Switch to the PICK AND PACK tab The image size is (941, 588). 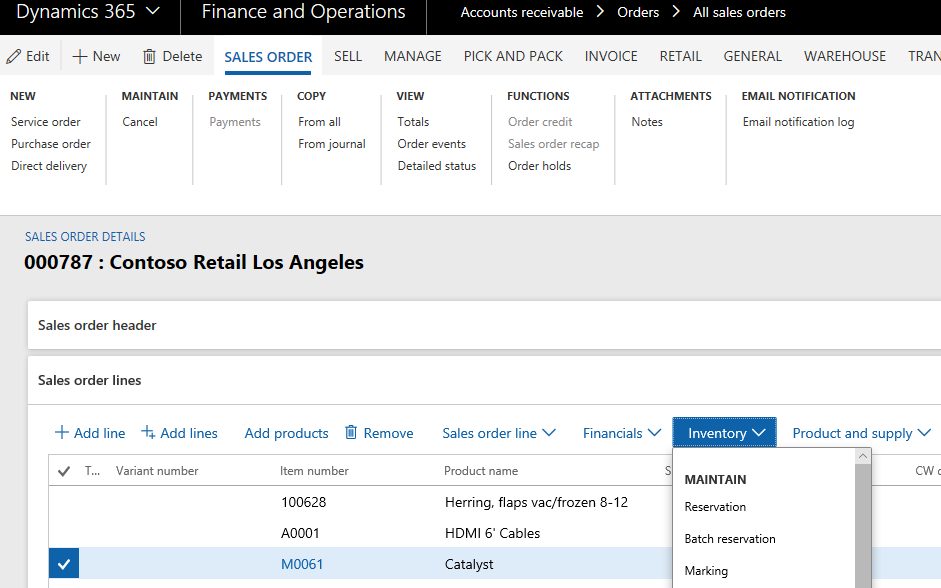pos(513,57)
